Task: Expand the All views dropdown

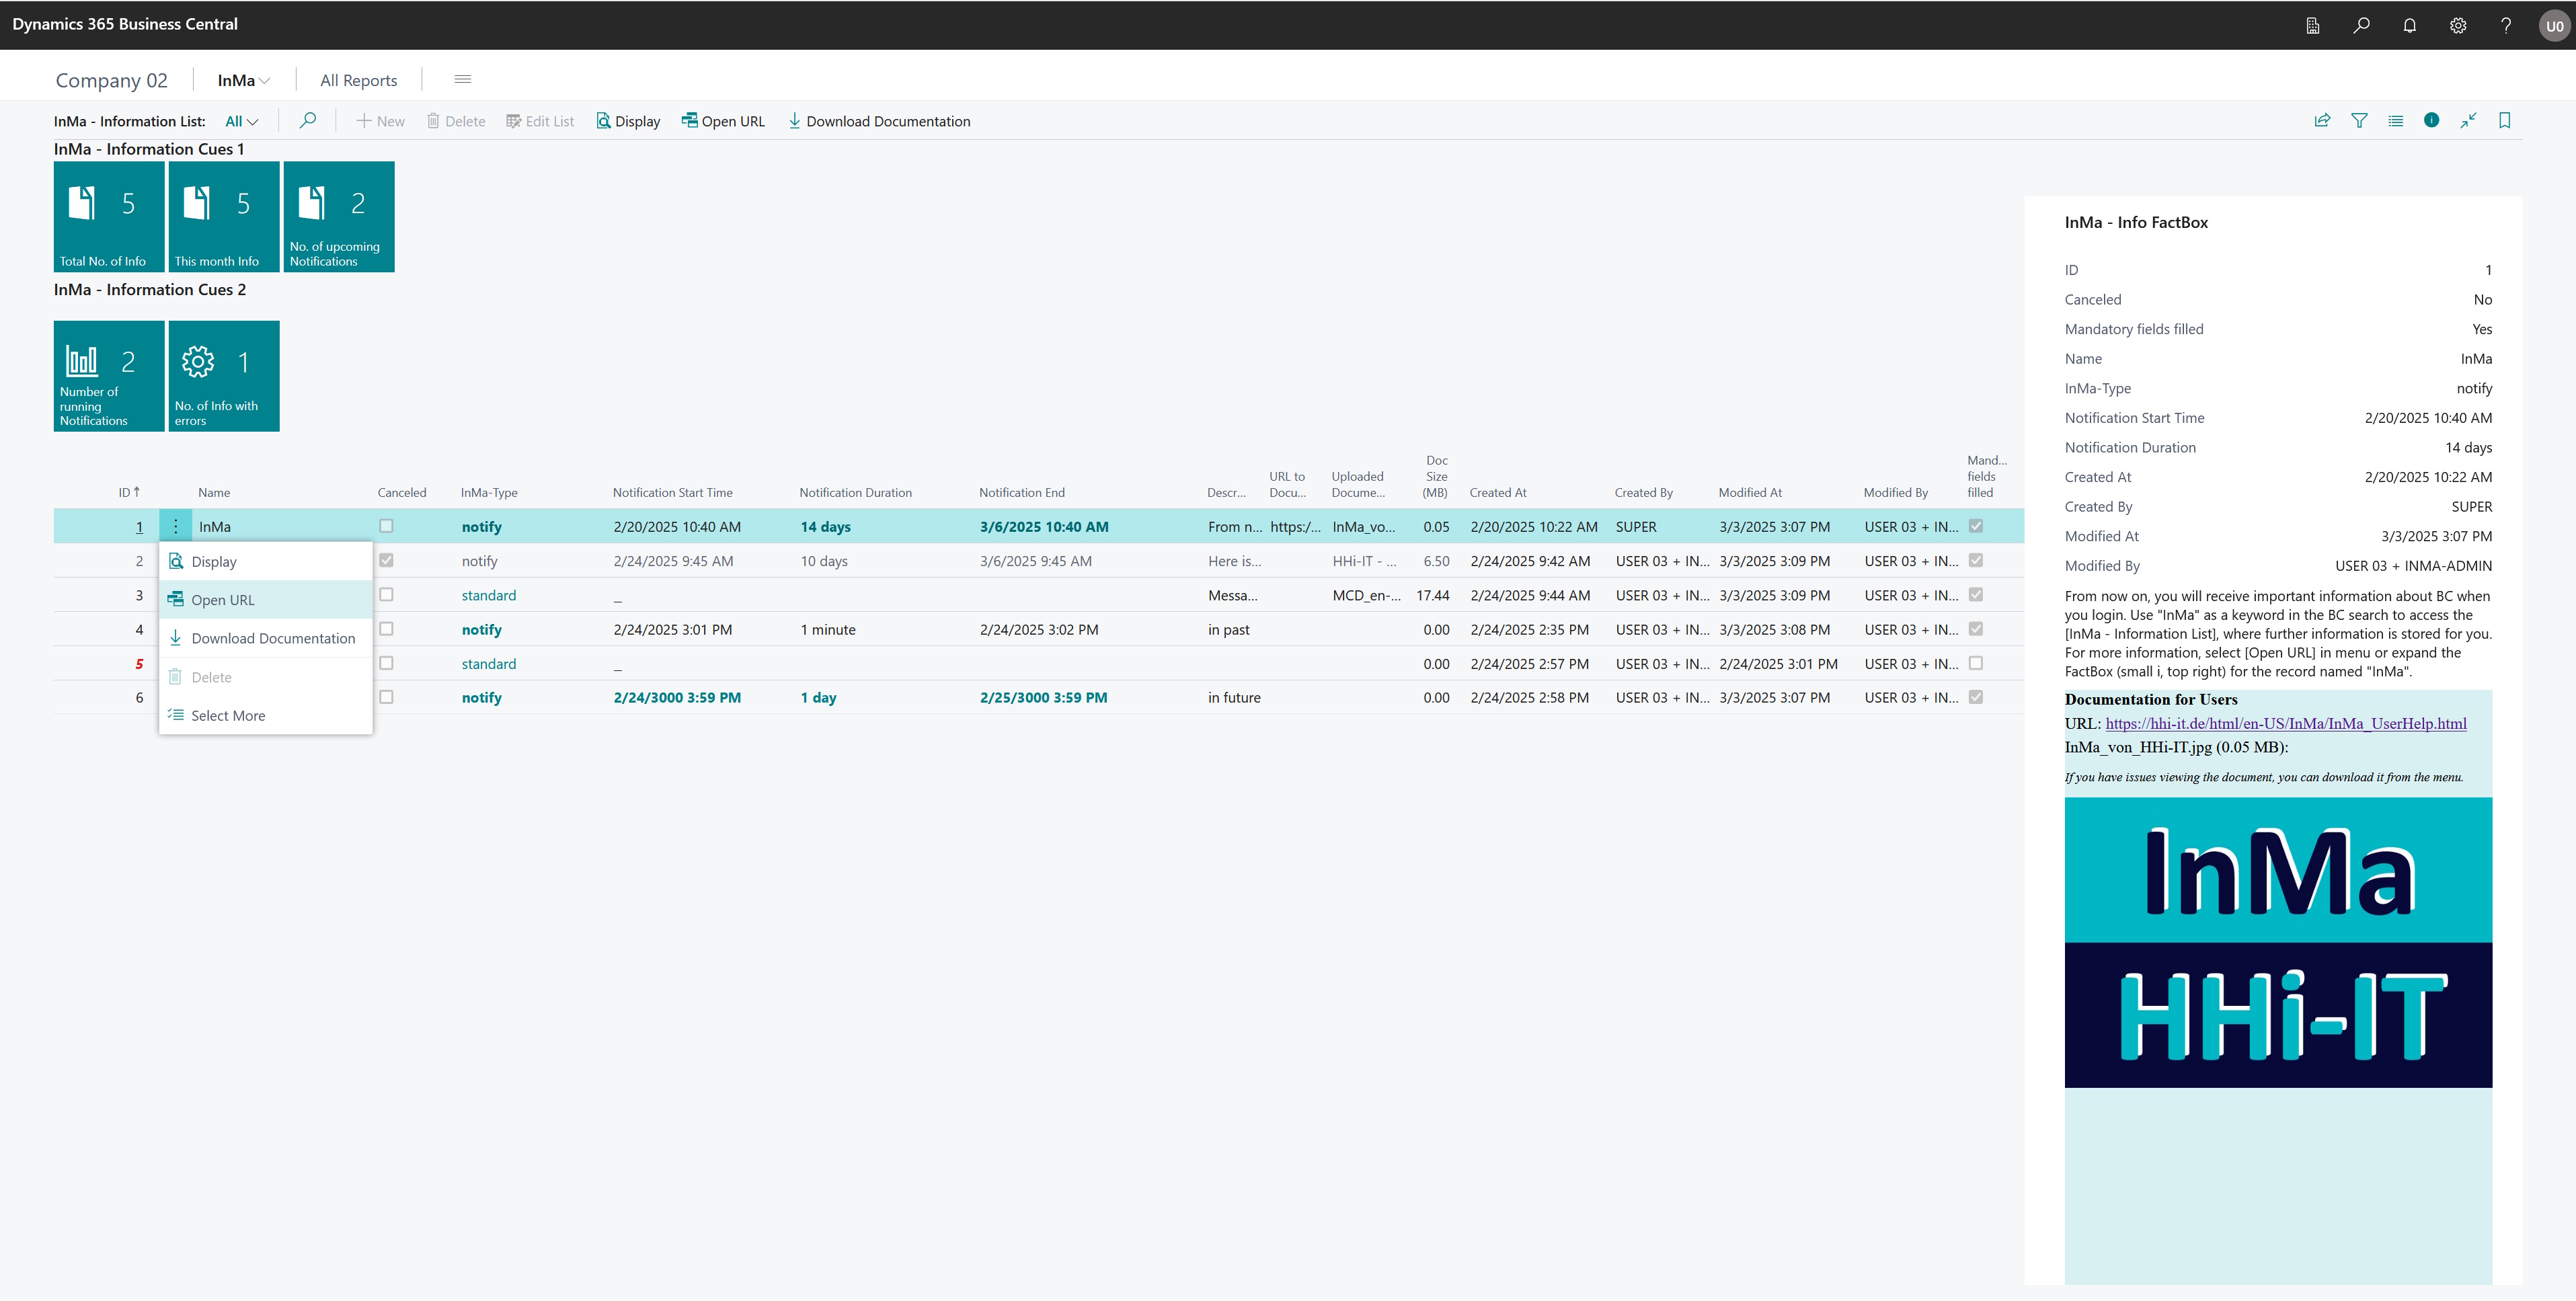Action: (241, 121)
